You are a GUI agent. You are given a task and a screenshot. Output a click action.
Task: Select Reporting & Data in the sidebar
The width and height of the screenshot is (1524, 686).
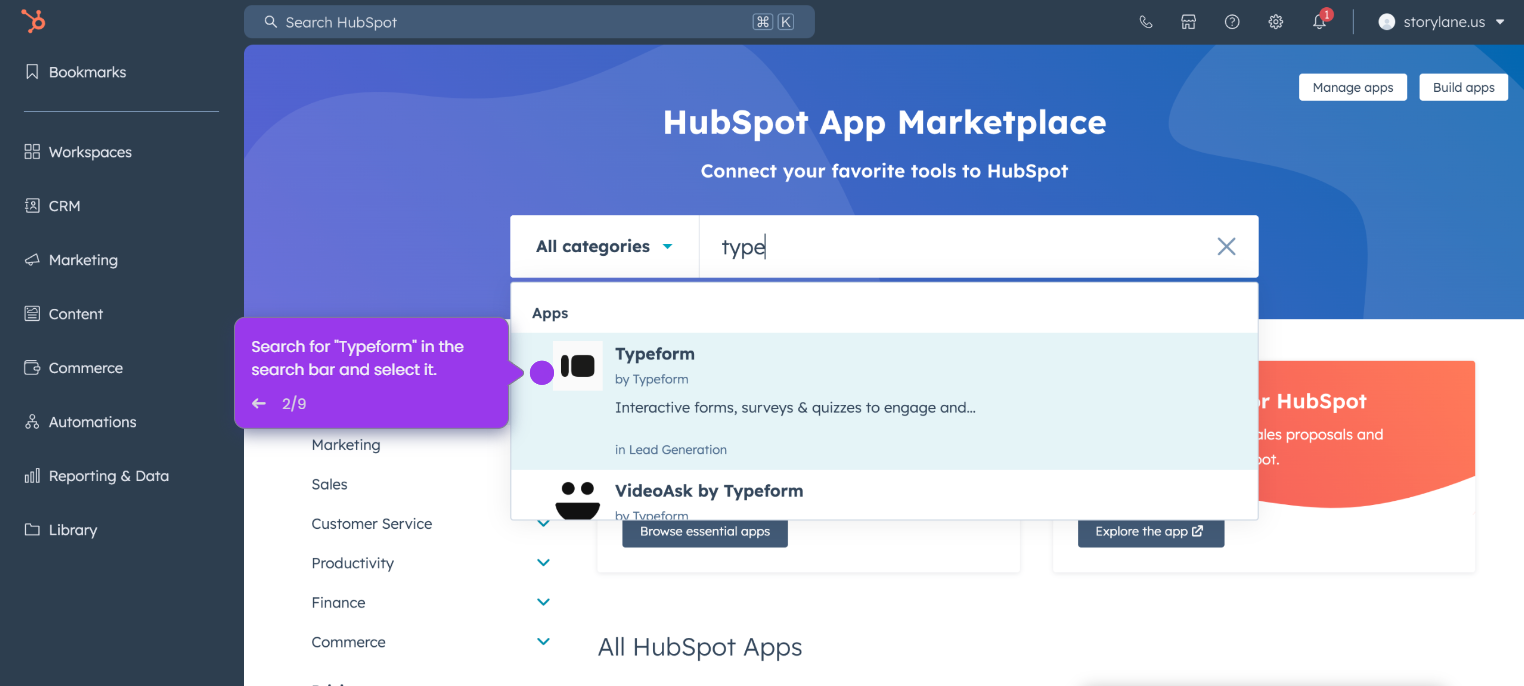[107, 475]
